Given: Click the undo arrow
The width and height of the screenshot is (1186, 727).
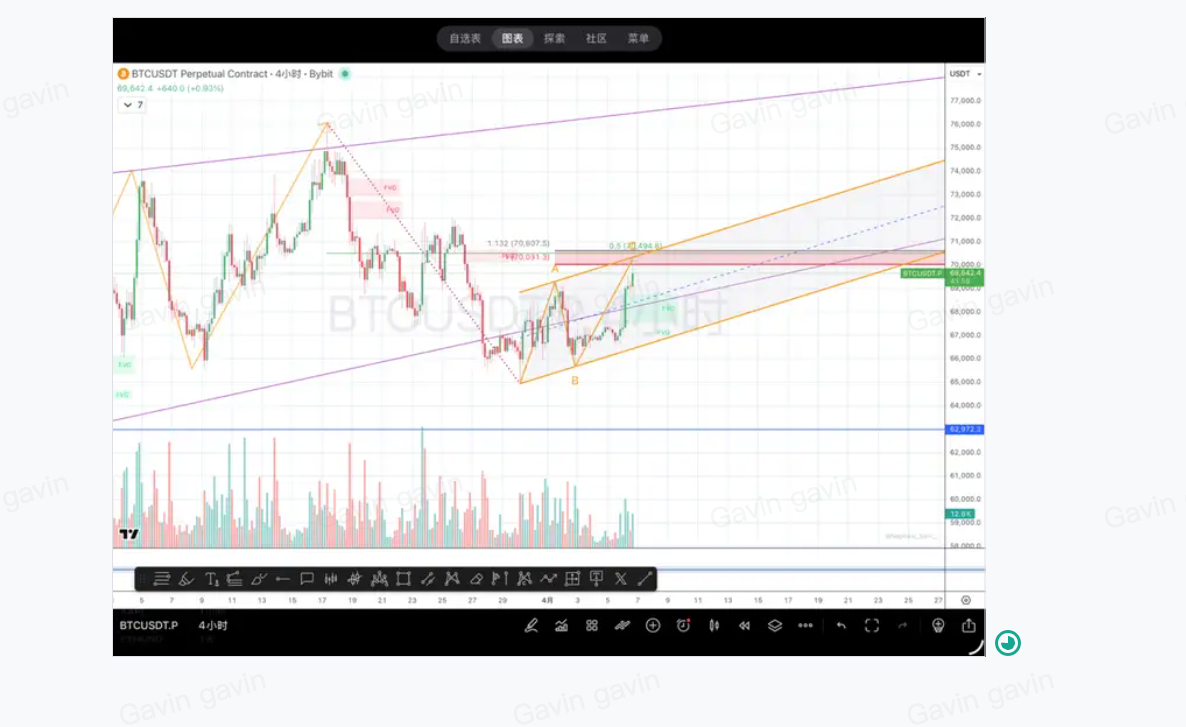Looking at the screenshot, I should coord(841,626).
